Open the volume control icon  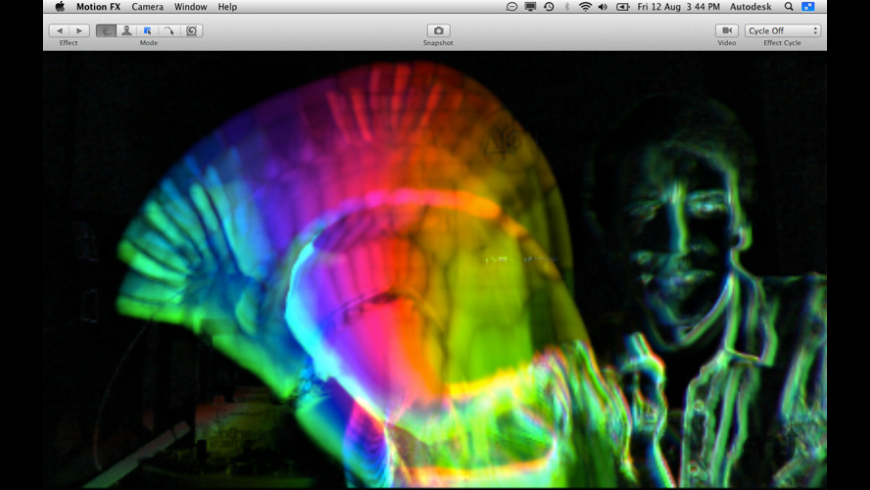[x=603, y=7]
